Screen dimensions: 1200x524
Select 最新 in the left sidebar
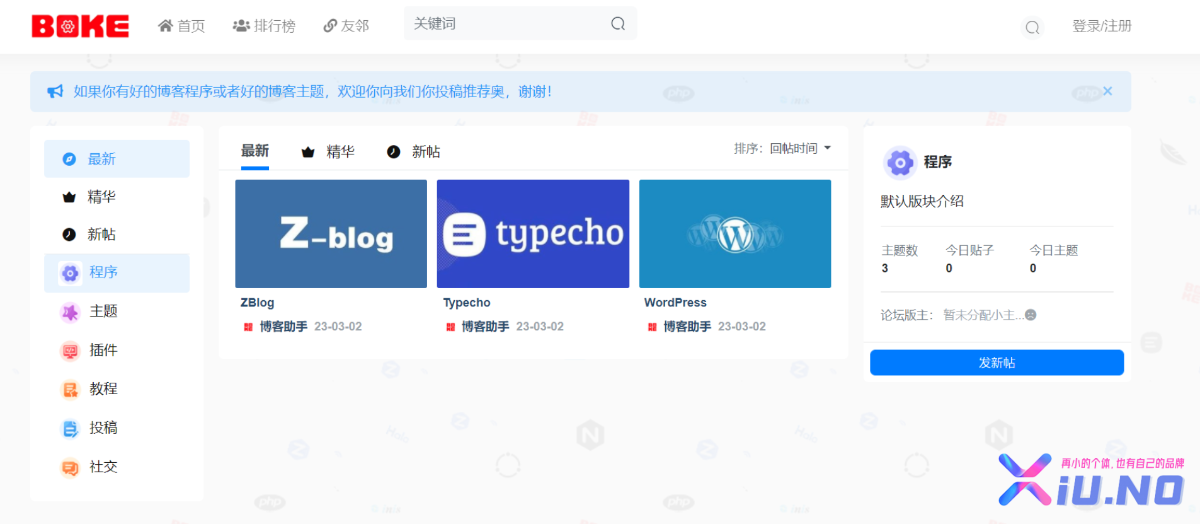[117, 159]
